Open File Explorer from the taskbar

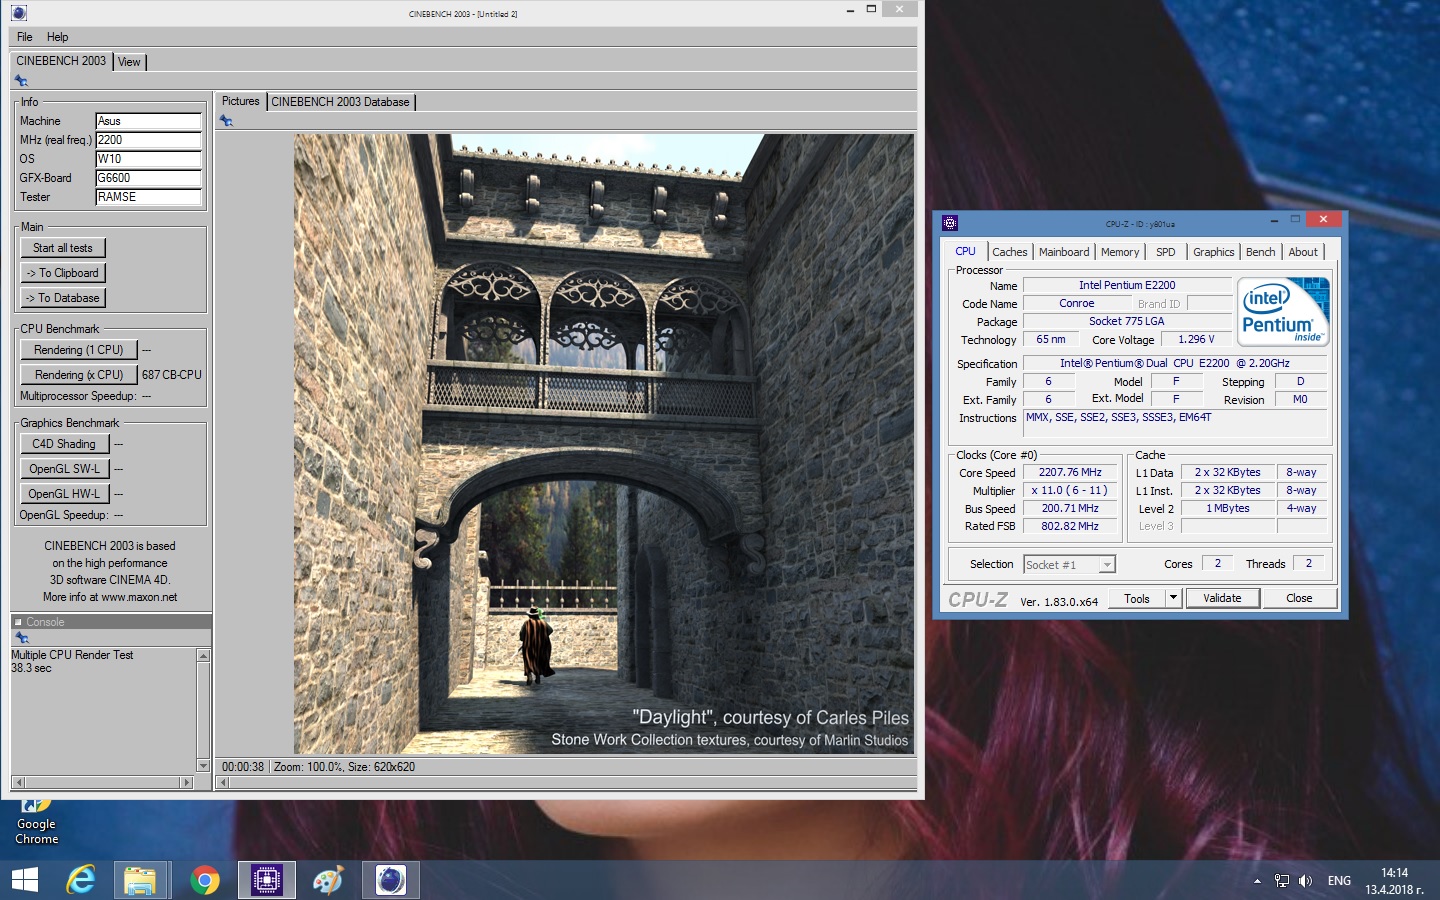(140, 880)
